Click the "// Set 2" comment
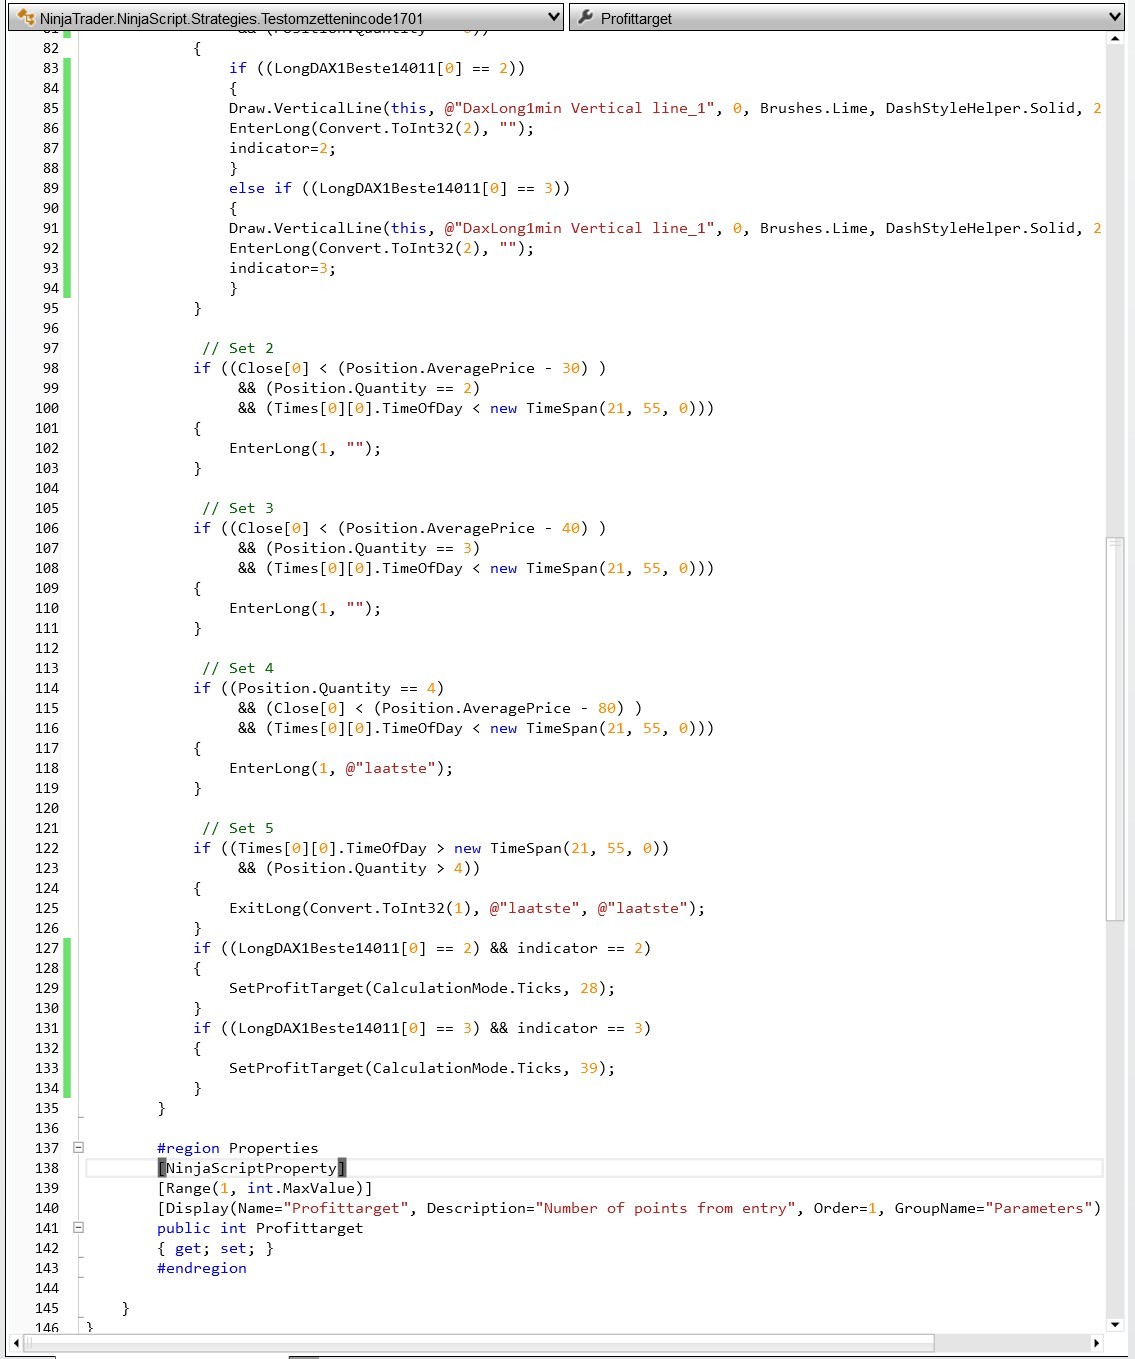Image resolution: width=1135 pixels, height=1359 pixels. tap(238, 348)
